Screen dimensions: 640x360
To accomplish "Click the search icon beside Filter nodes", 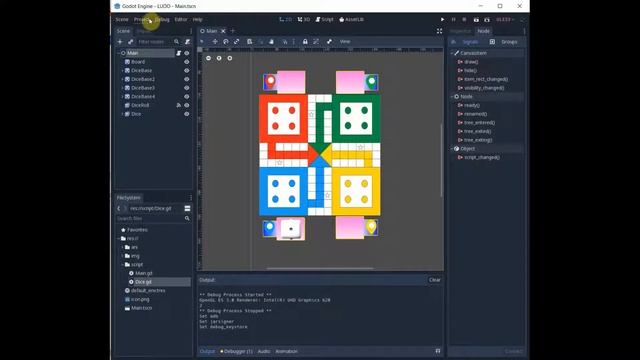I will click(x=176, y=42).
